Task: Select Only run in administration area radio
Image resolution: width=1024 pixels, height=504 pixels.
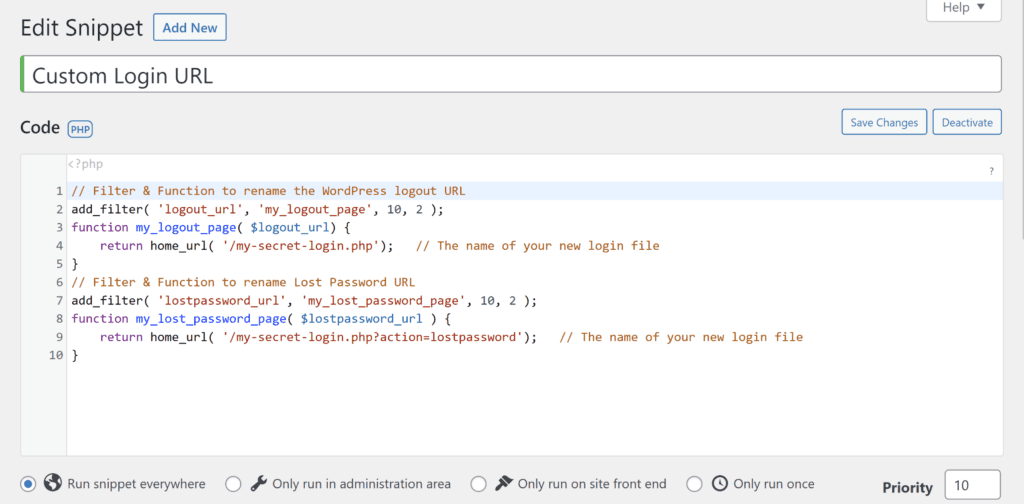Action: [233, 484]
